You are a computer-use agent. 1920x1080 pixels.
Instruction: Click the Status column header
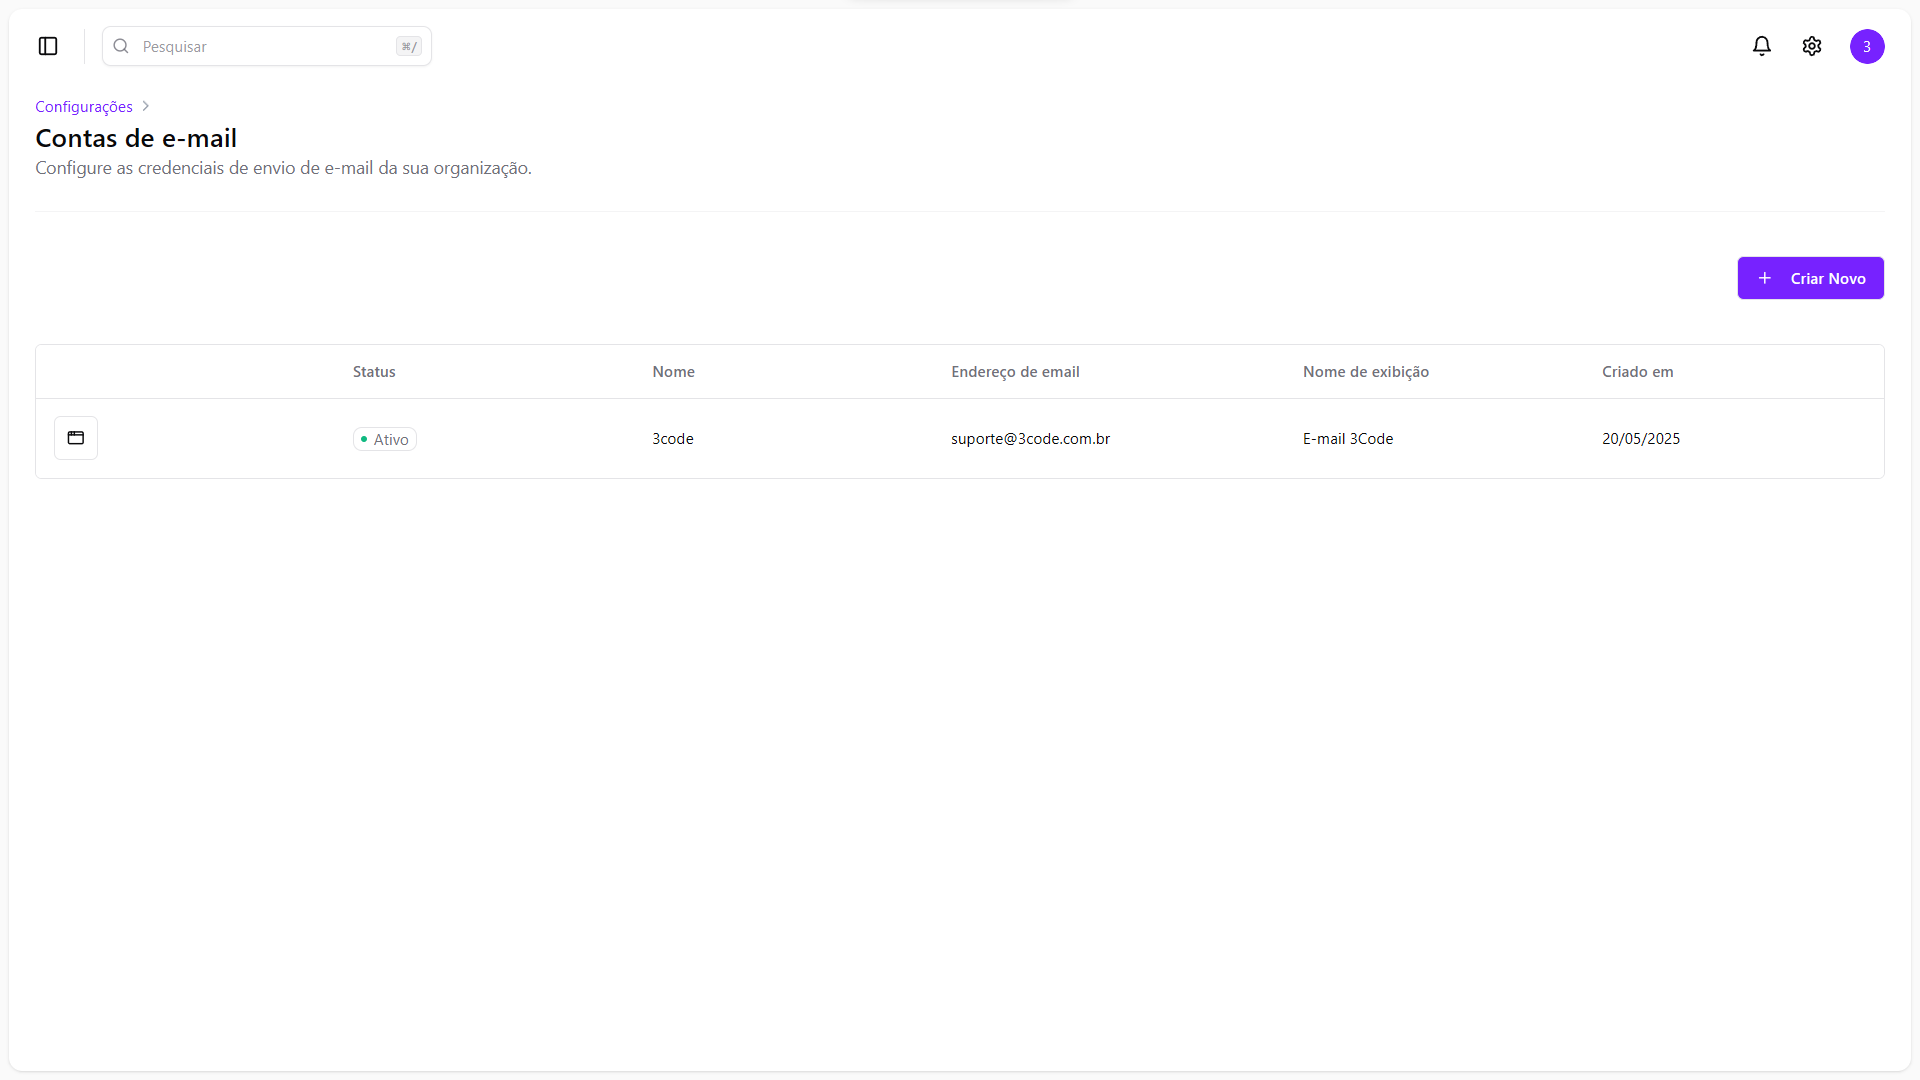tap(374, 372)
